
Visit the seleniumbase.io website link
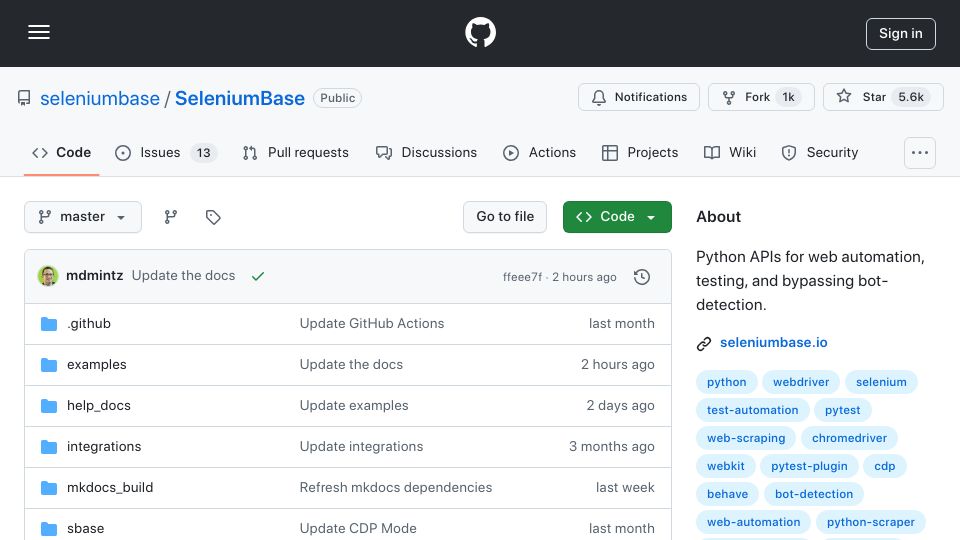coord(773,342)
